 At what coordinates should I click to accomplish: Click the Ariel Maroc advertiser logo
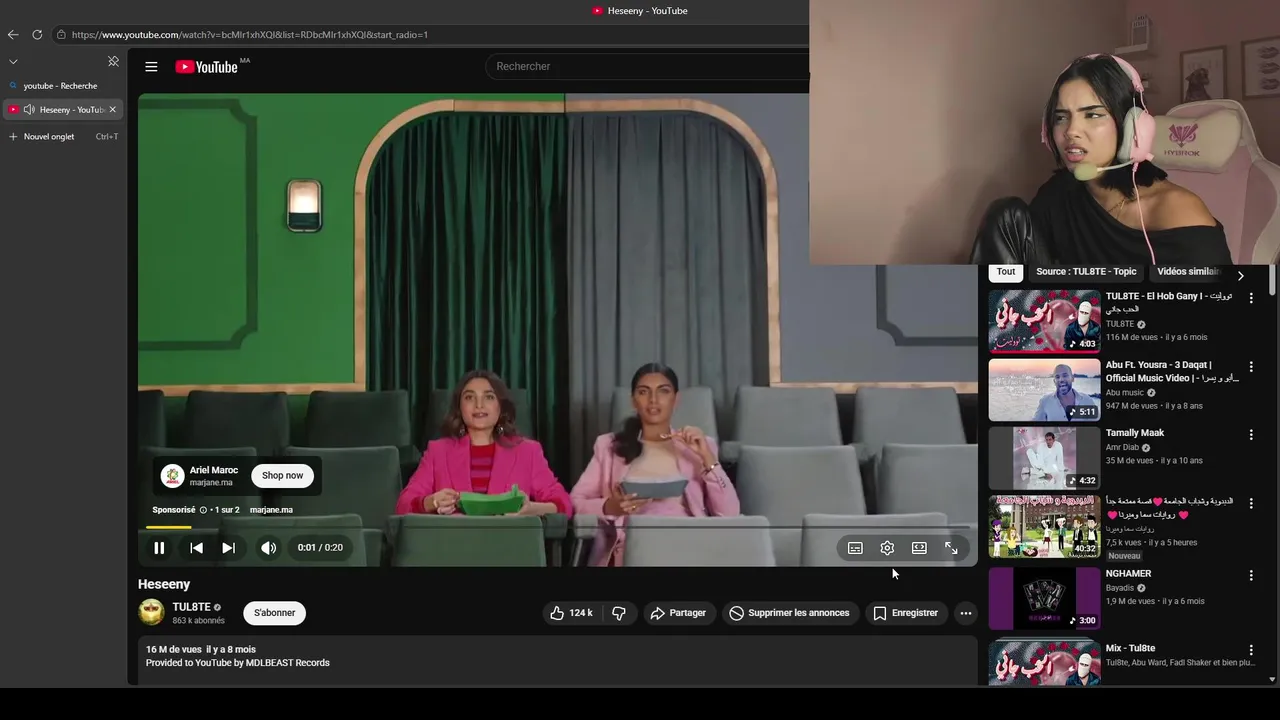[x=173, y=476]
